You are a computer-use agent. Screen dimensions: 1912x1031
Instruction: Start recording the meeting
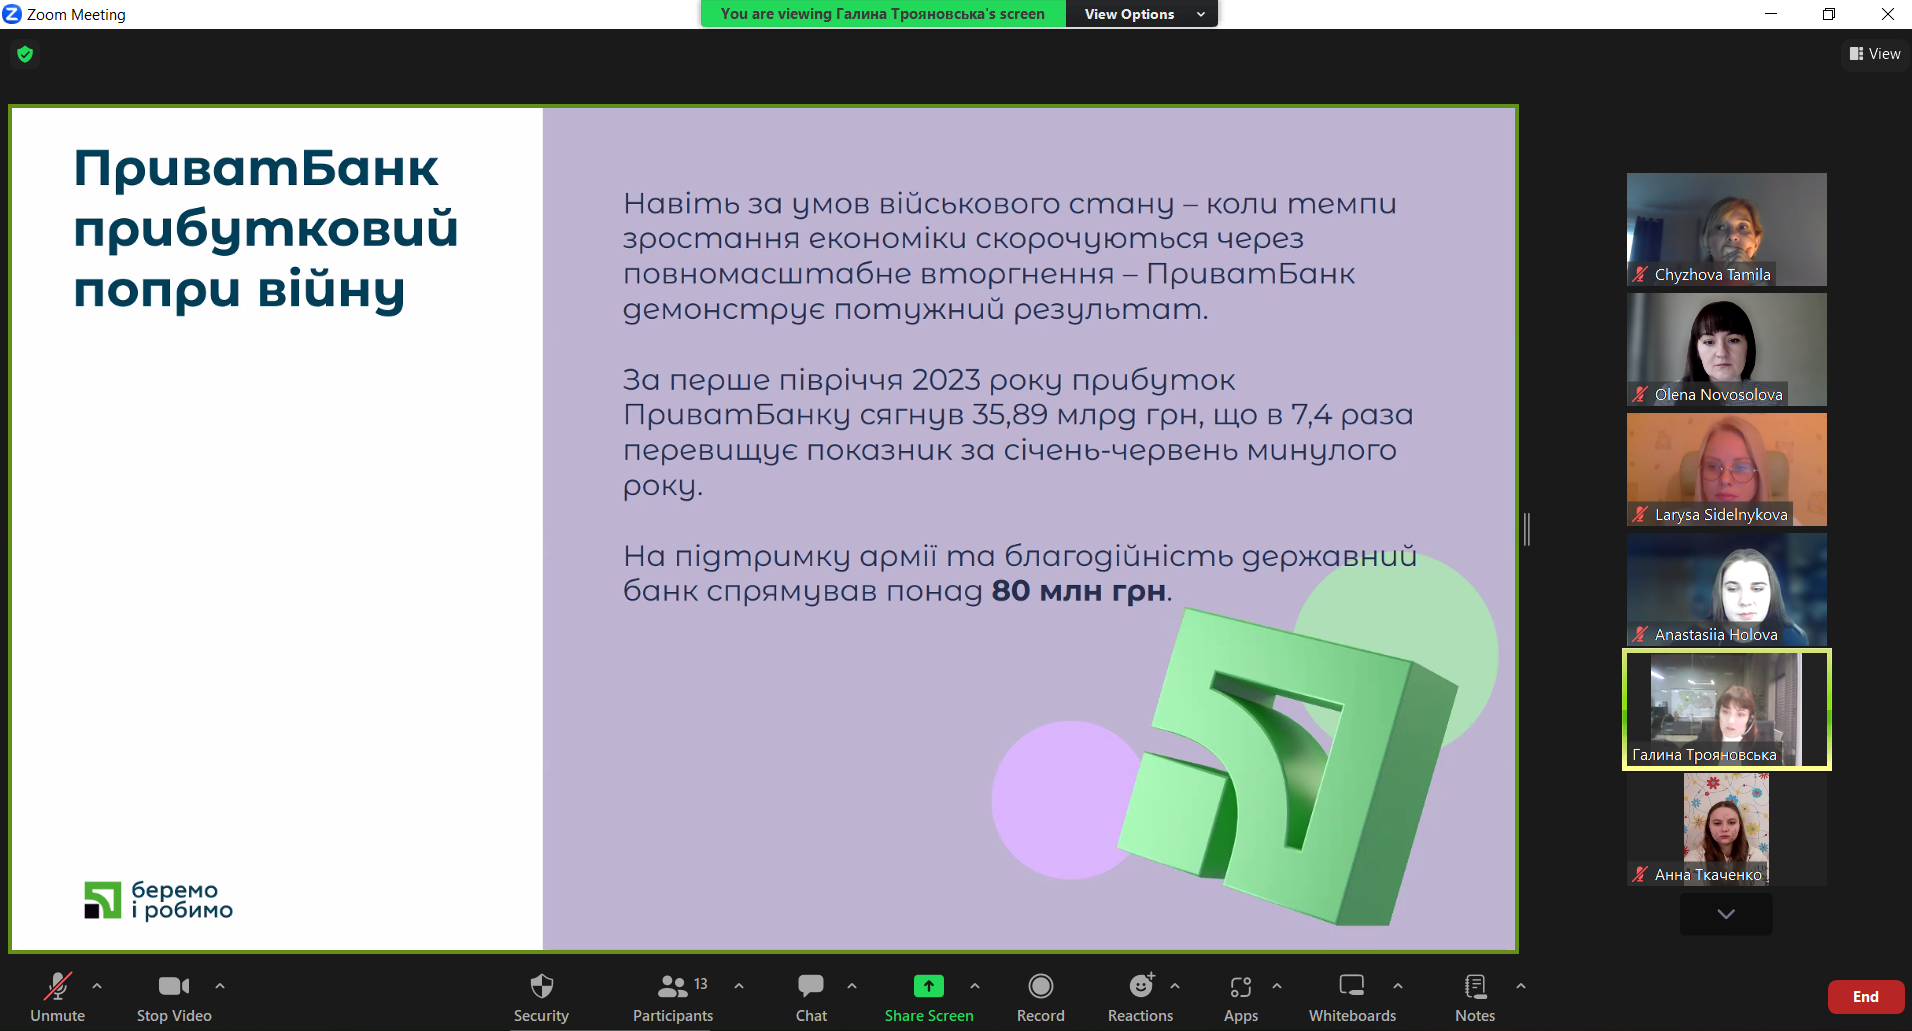click(1040, 997)
